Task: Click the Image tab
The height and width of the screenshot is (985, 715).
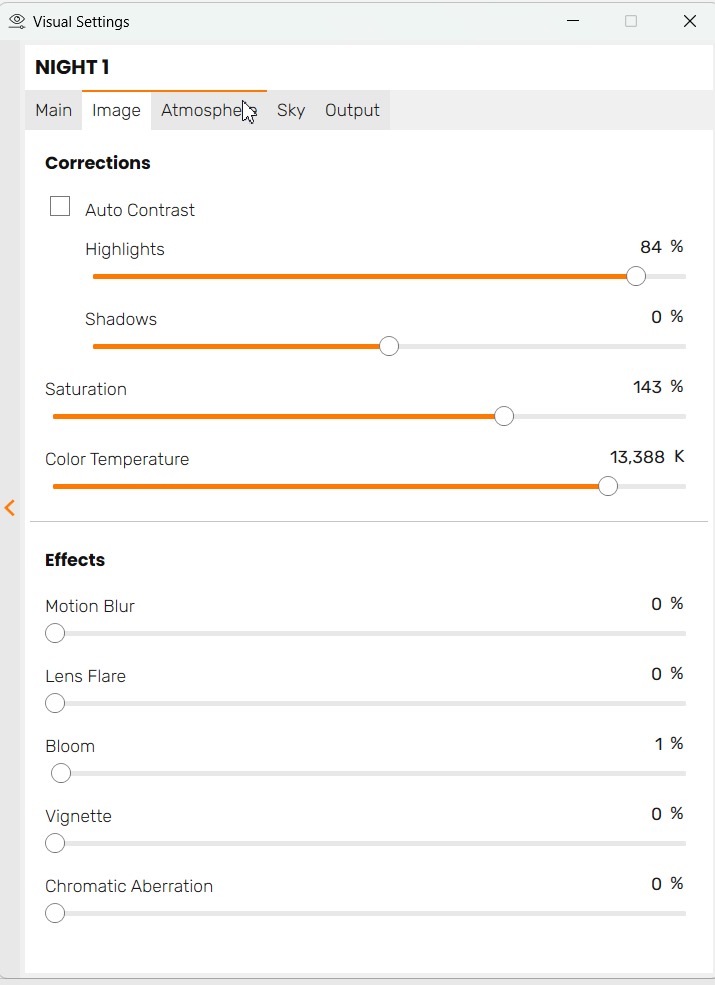Action: (x=116, y=111)
